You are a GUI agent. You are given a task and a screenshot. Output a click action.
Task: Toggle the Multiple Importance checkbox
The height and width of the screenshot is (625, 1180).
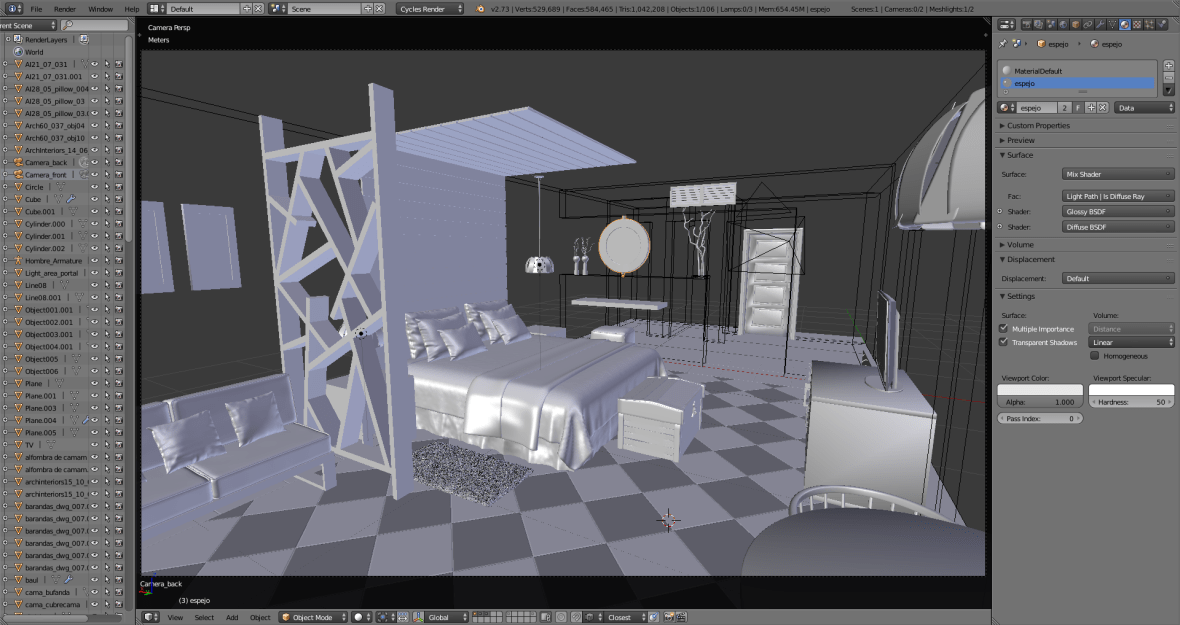(1004, 328)
